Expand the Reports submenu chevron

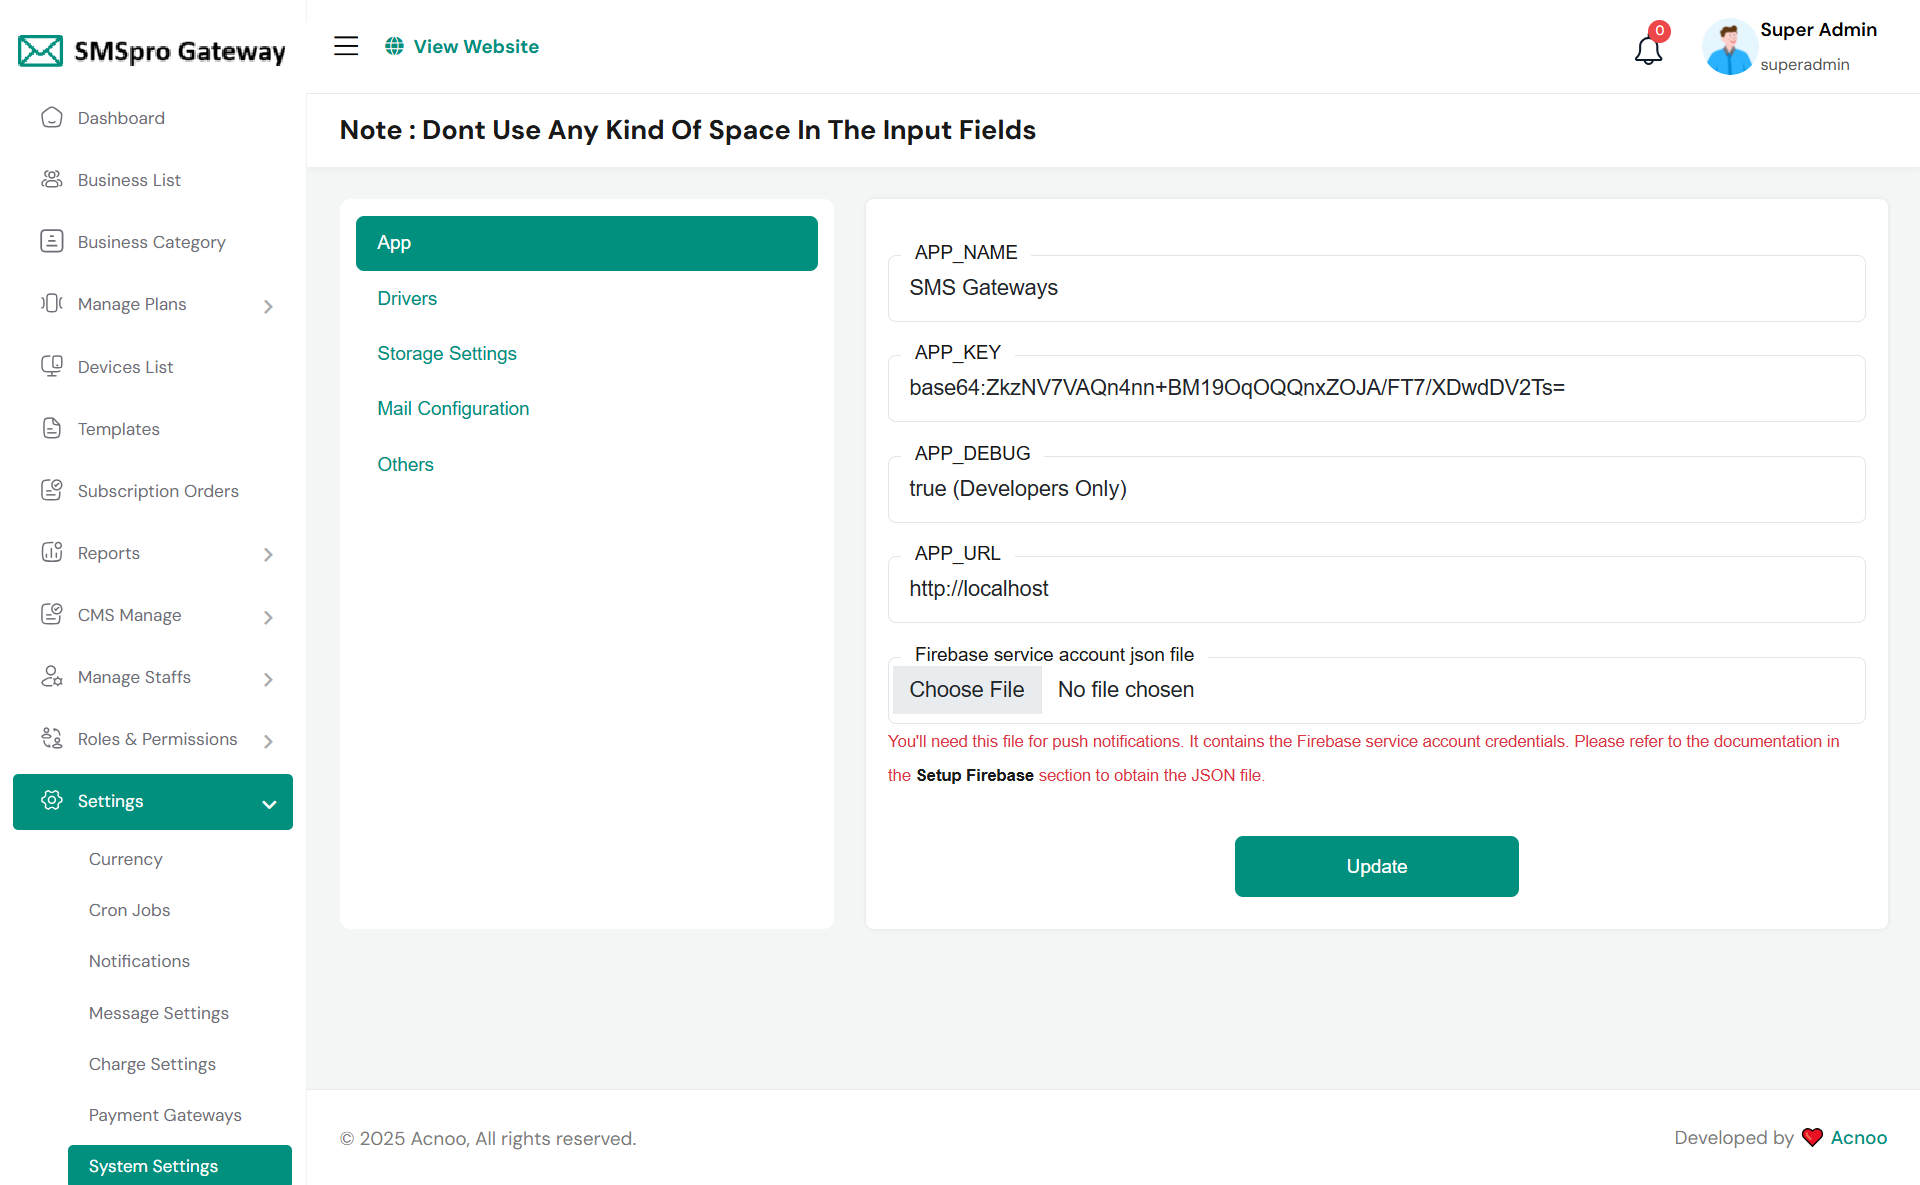coord(268,554)
